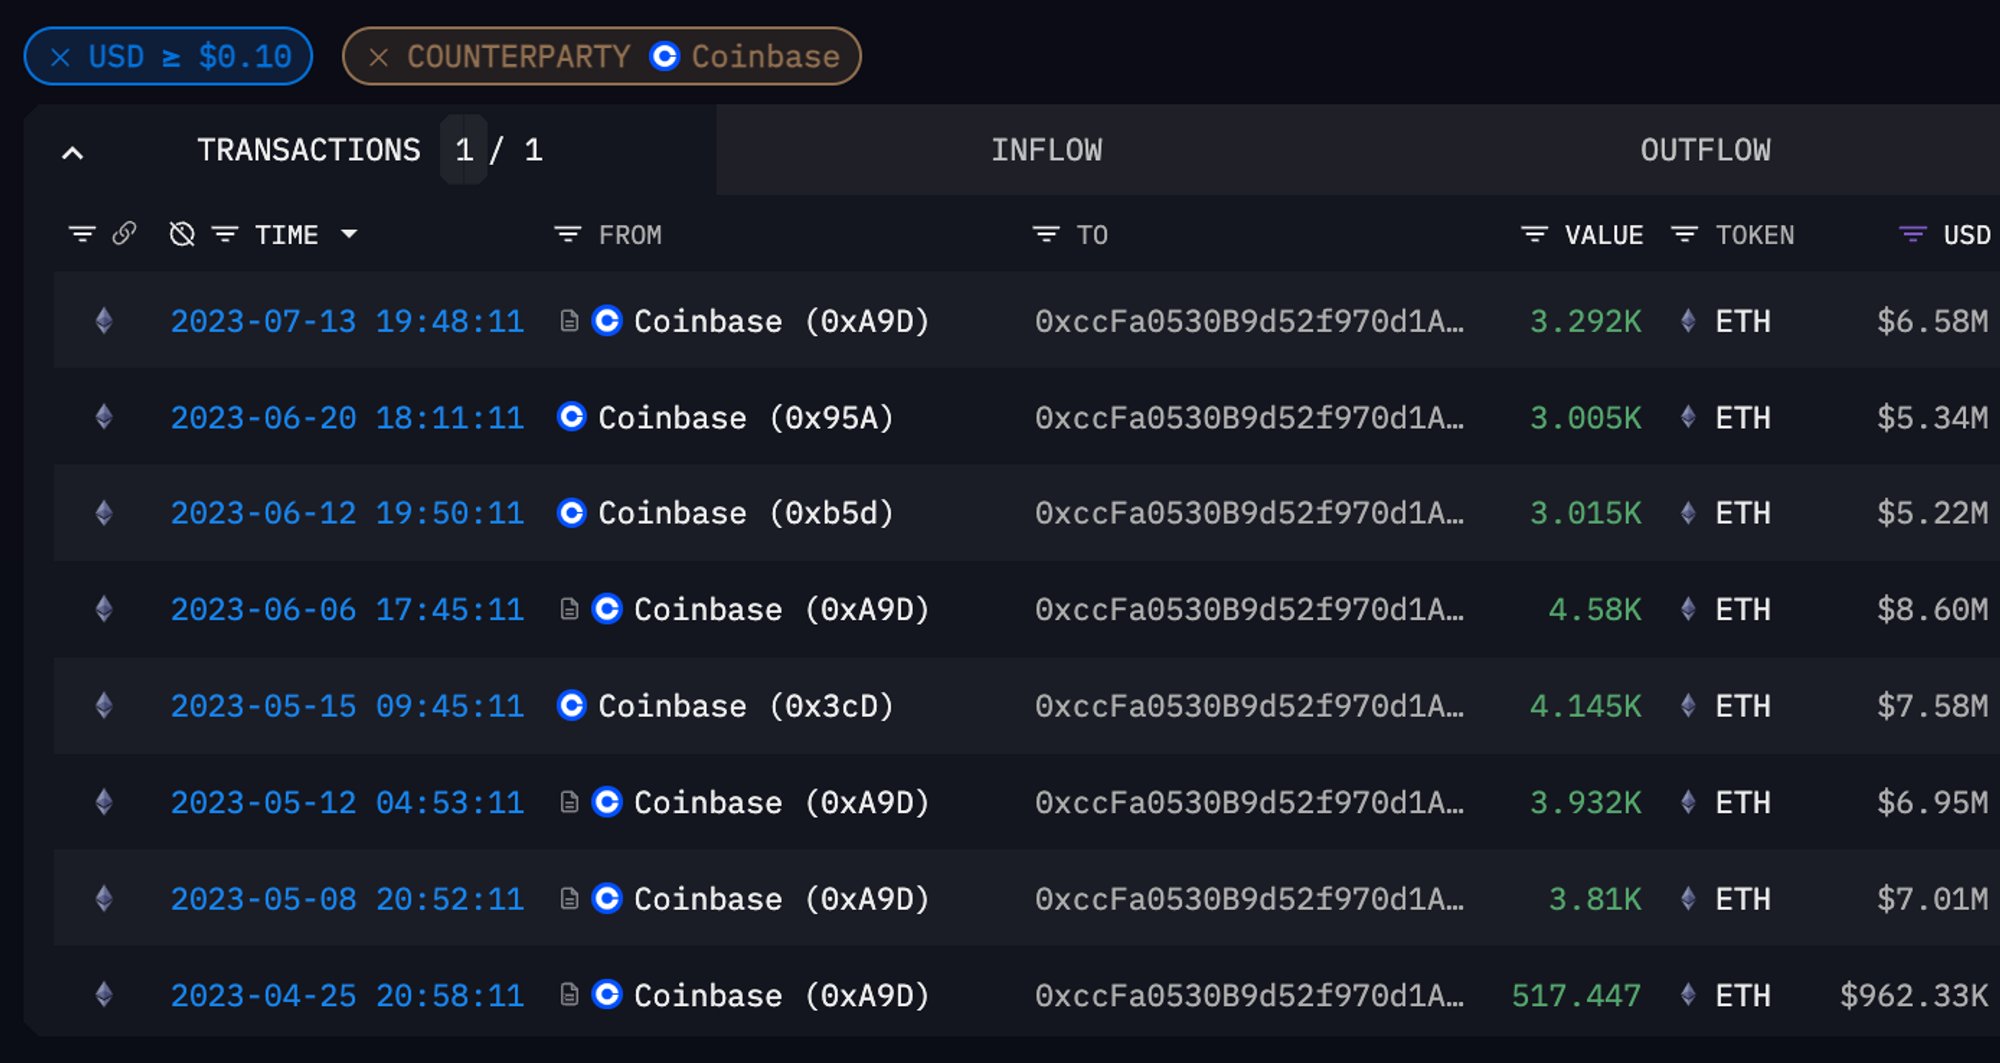Viewport: 2000px width, 1063px height.
Task: Click Coinbase (0xA9D) in the 2023-07-13 row
Action: pos(781,321)
